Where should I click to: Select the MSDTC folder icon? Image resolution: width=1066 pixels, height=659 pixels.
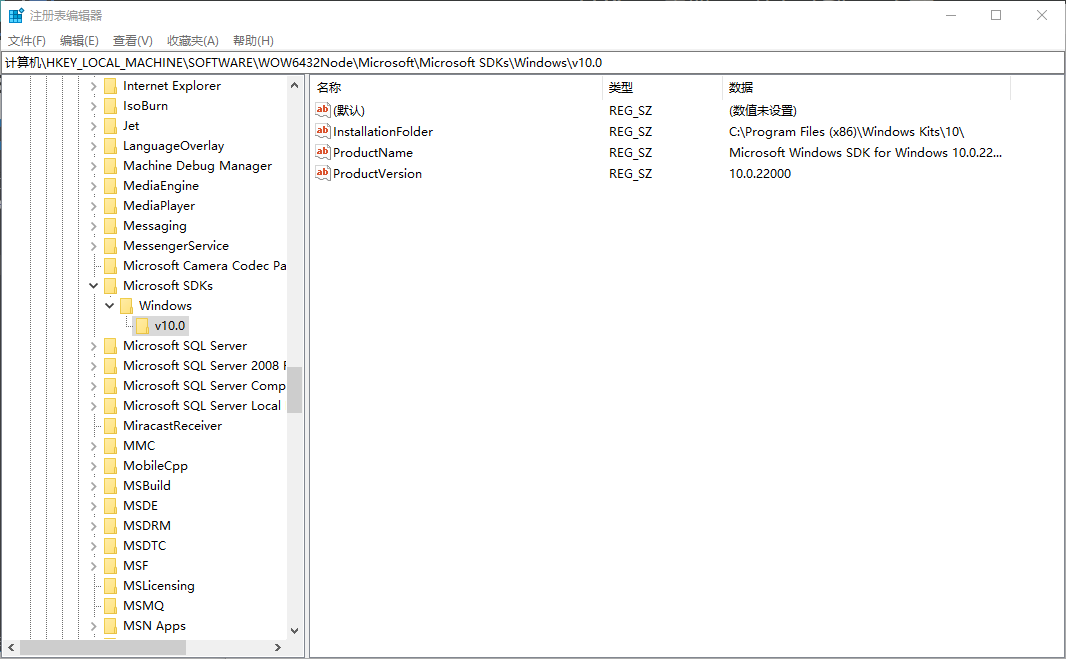[110, 546]
